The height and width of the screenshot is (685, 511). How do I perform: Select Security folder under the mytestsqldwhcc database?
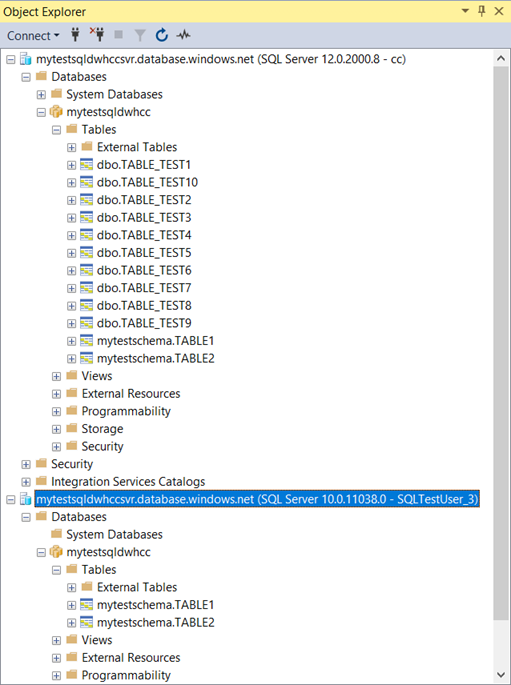pyautogui.click(x=102, y=446)
